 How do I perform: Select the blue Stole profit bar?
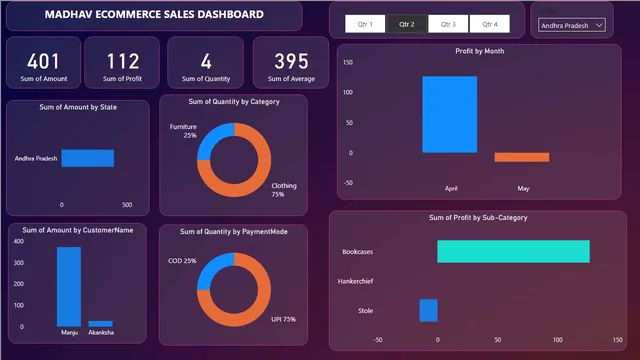pos(429,310)
